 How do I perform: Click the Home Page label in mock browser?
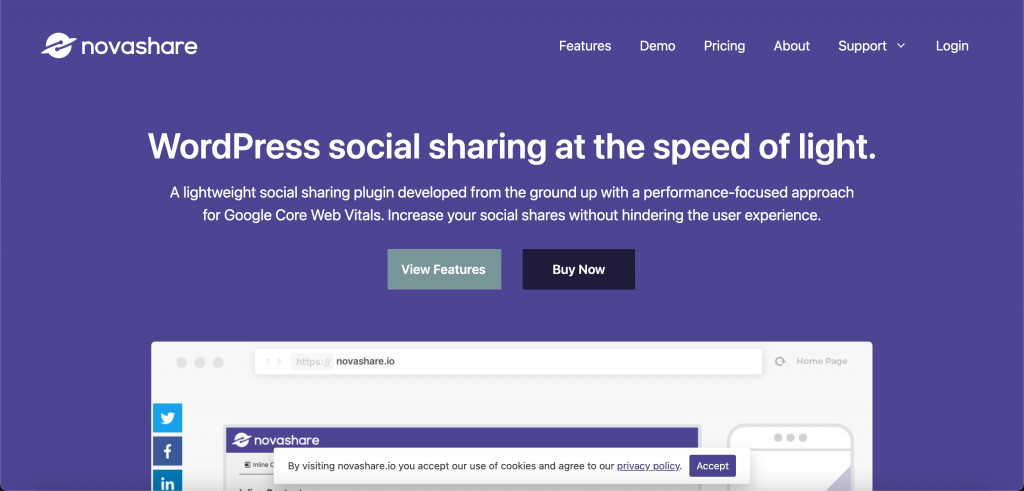click(822, 361)
